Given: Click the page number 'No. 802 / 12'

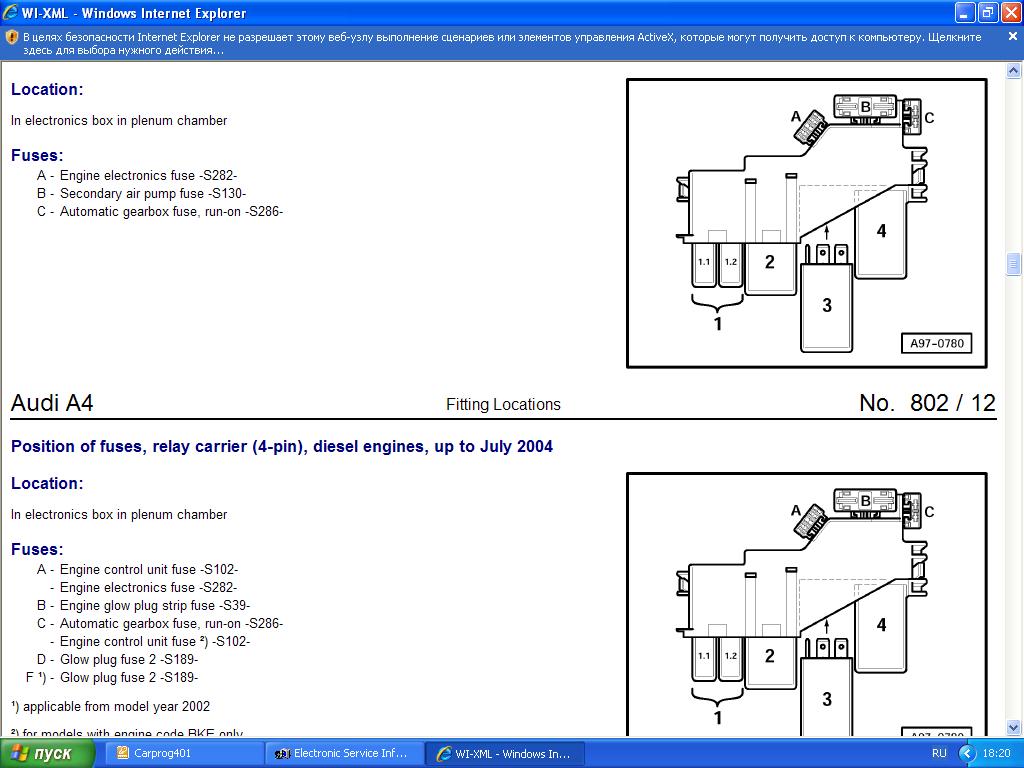Looking at the screenshot, I should point(927,403).
